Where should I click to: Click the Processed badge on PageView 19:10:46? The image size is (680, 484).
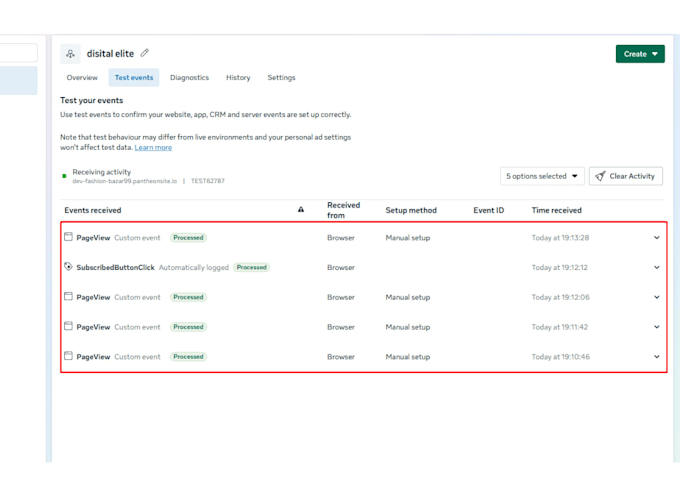point(188,356)
